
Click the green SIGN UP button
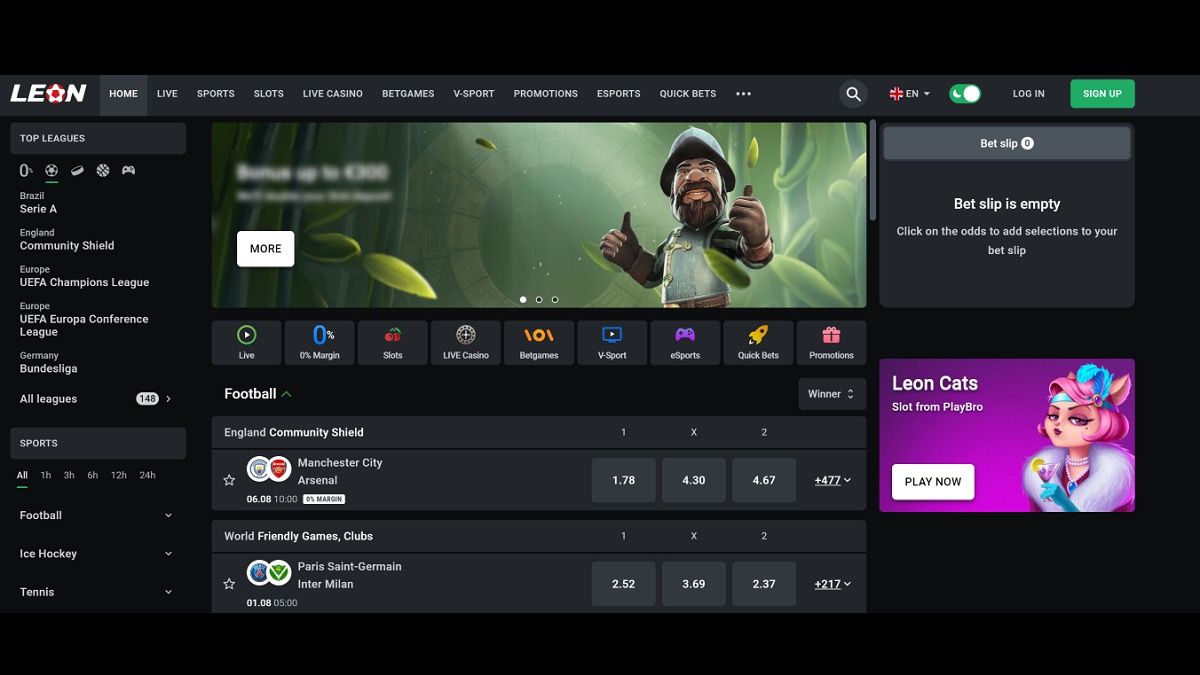click(1102, 94)
